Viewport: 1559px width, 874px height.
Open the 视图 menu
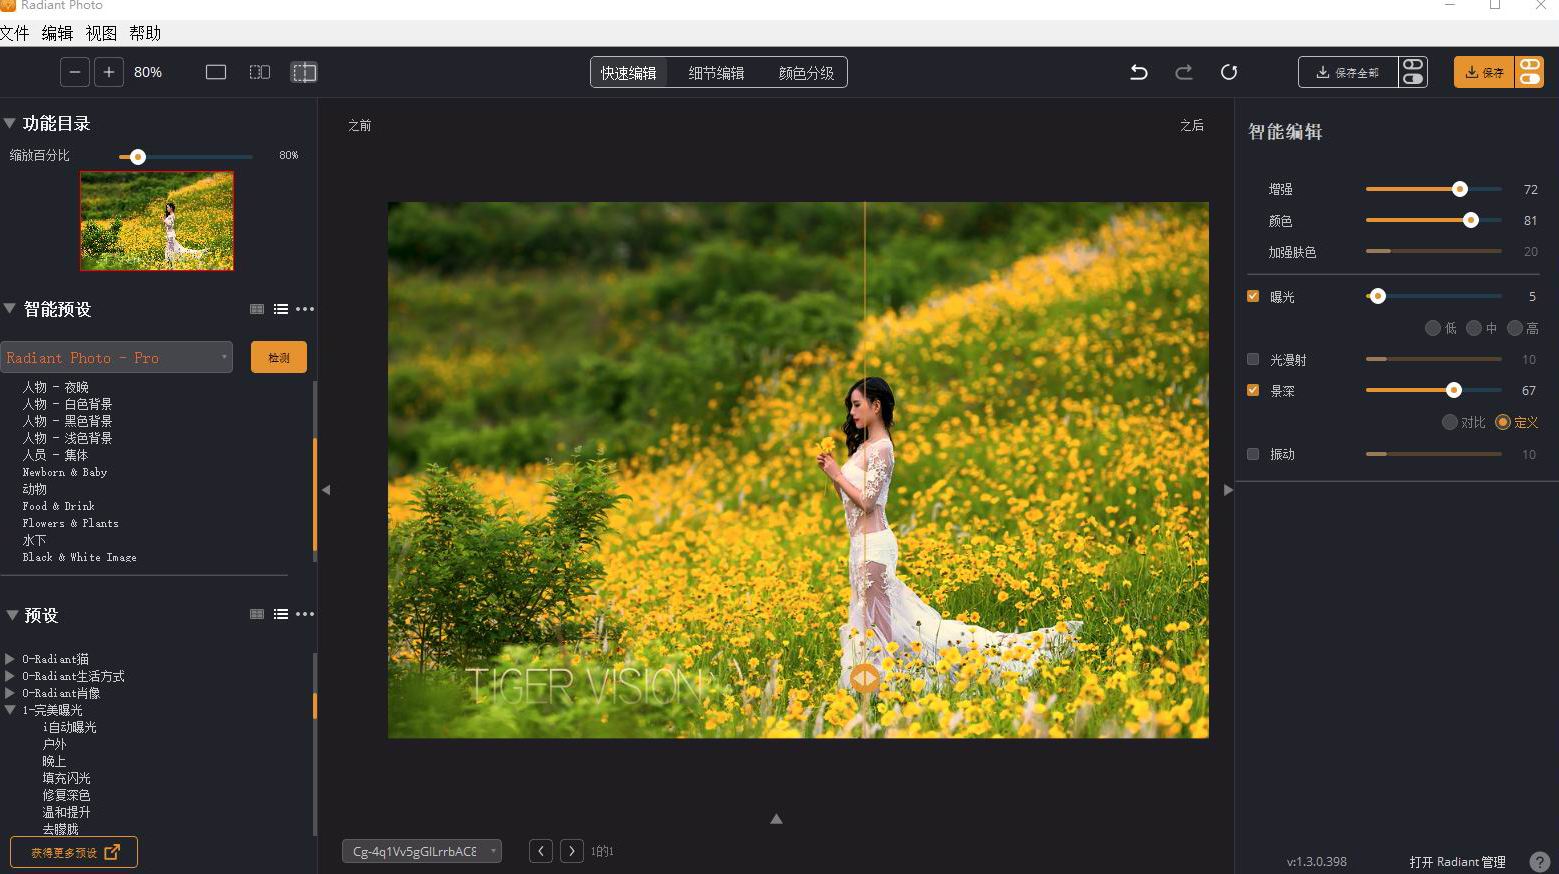(x=101, y=33)
